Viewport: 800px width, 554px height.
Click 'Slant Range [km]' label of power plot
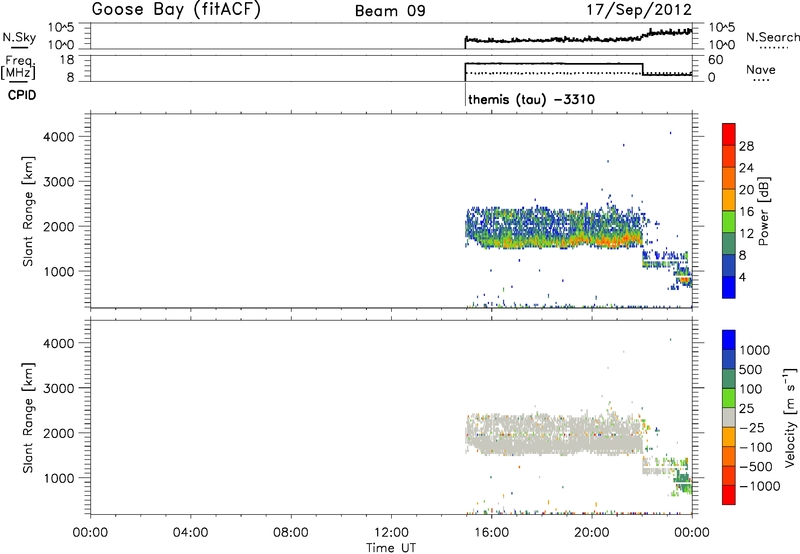click(28, 211)
